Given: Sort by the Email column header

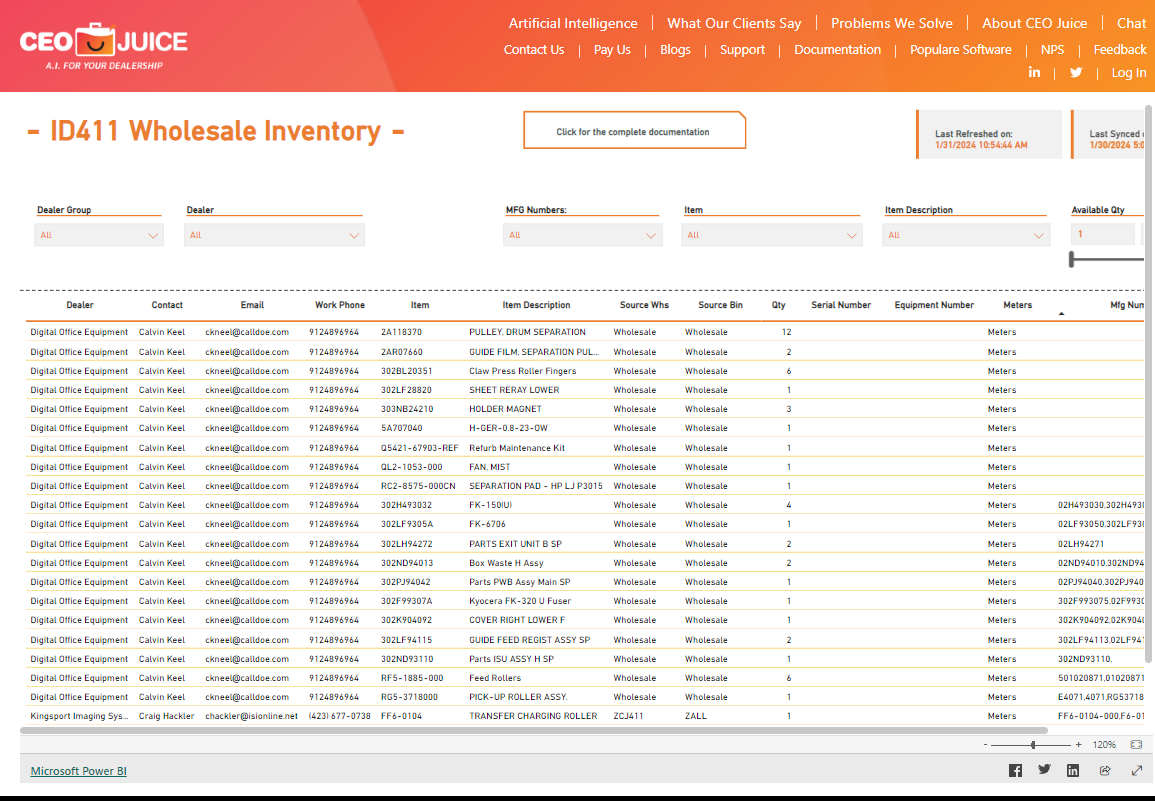Looking at the screenshot, I should 252,305.
